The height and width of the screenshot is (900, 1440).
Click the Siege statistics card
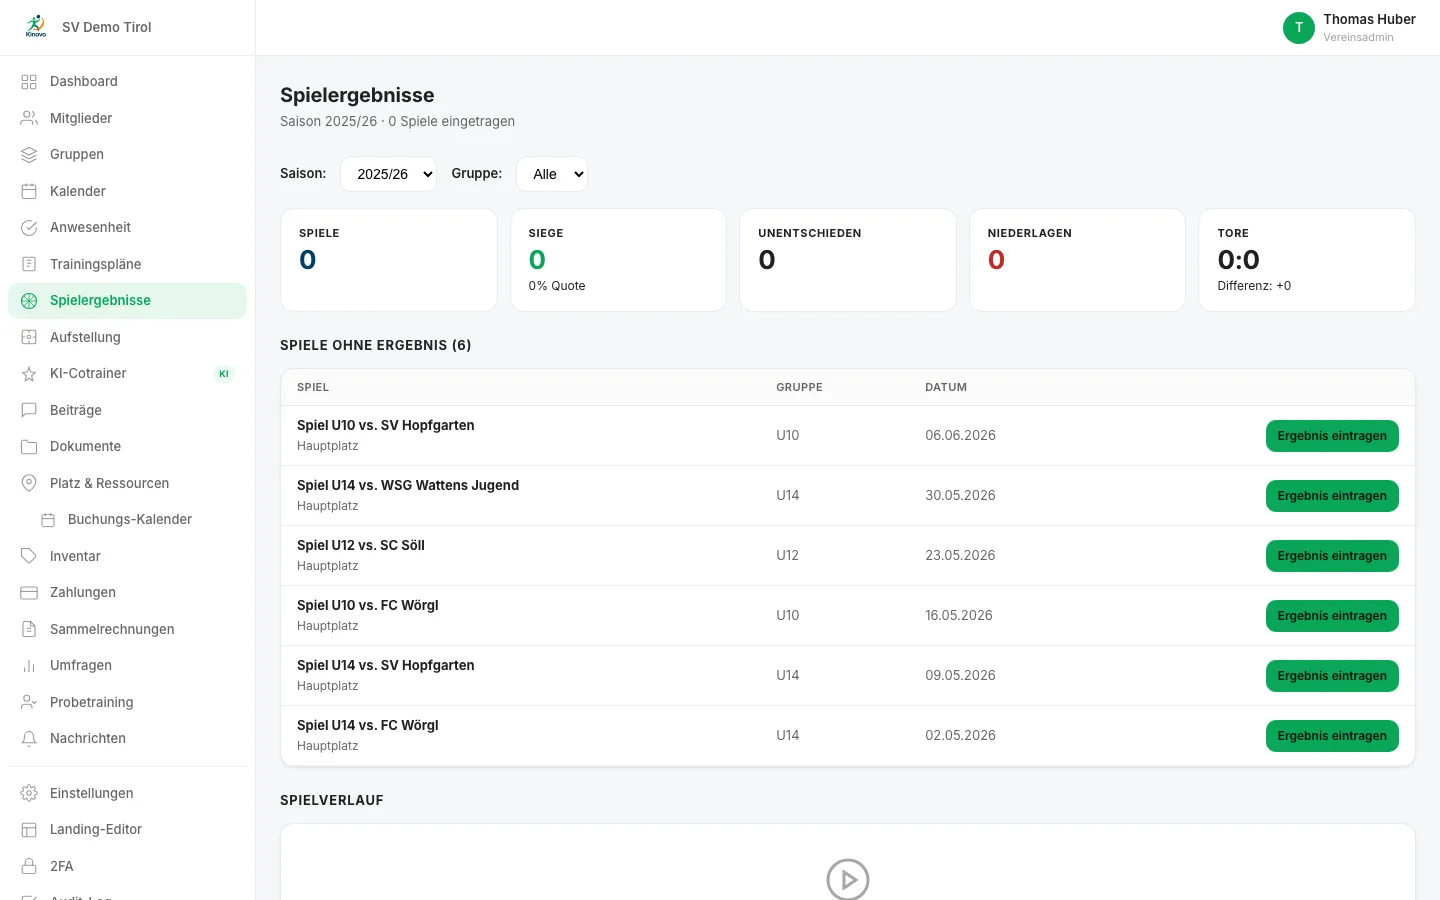(x=618, y=260)
